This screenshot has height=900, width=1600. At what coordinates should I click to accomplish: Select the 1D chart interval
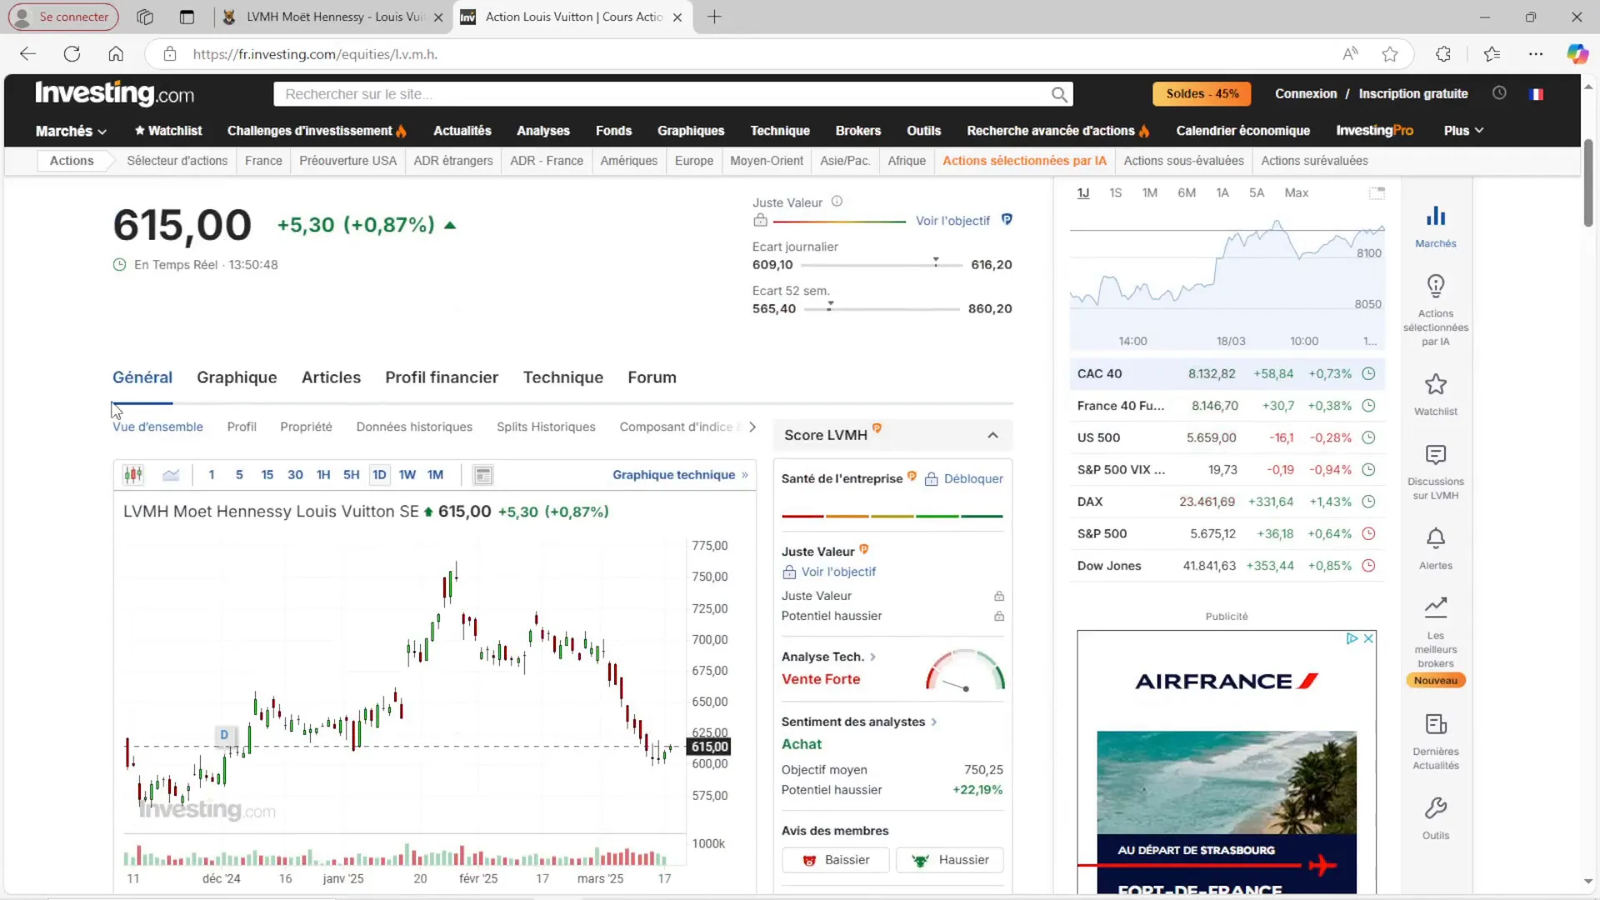[x=379, y=475]
